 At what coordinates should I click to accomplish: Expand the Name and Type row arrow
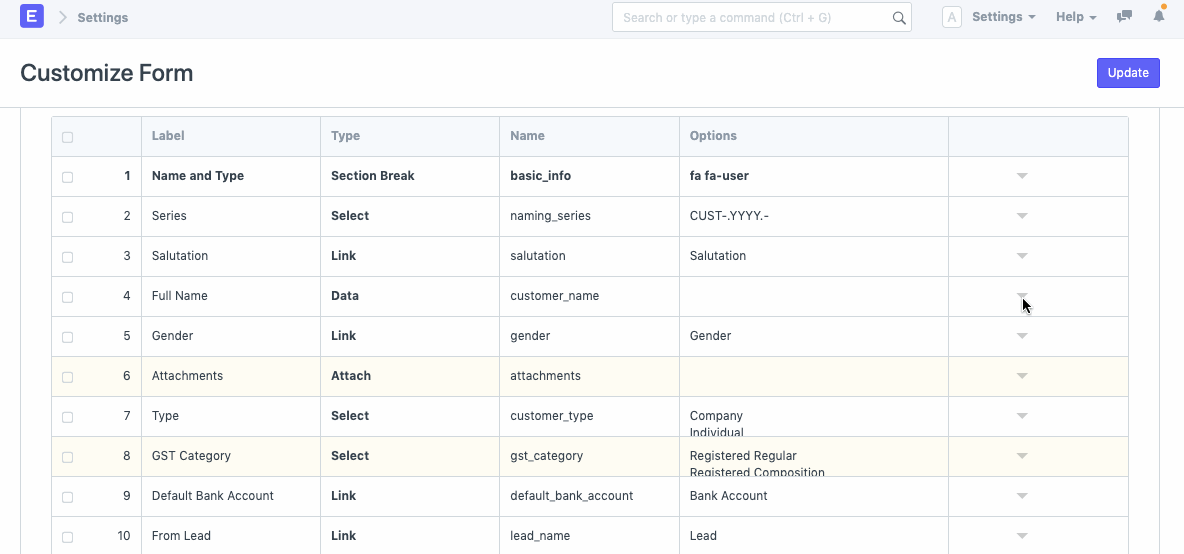(1022, 176)
